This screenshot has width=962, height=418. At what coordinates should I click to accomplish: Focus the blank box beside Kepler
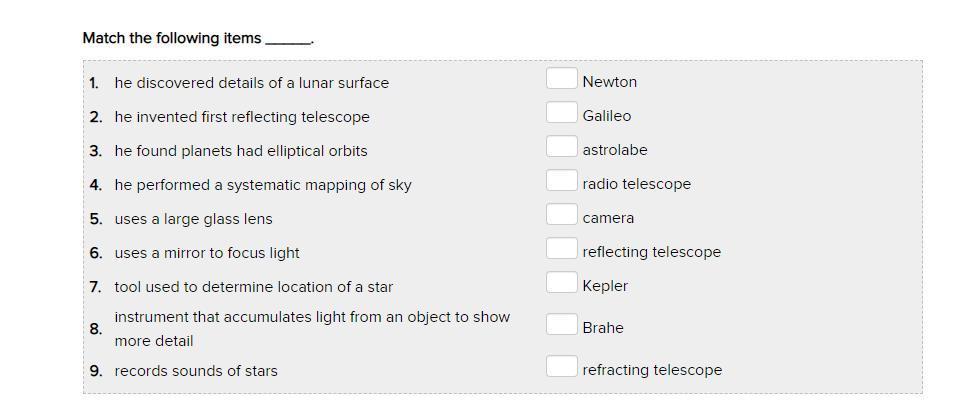coord(561,283)
